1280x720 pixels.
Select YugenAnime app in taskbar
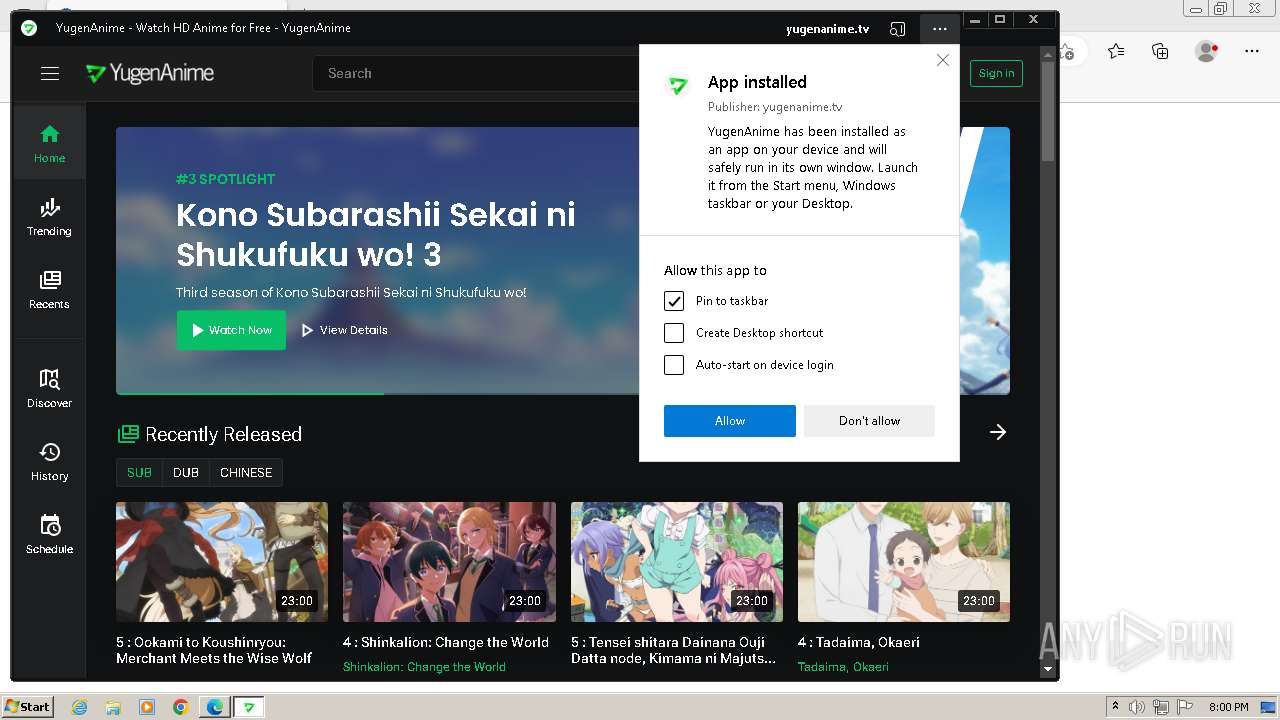click(249, 707)
